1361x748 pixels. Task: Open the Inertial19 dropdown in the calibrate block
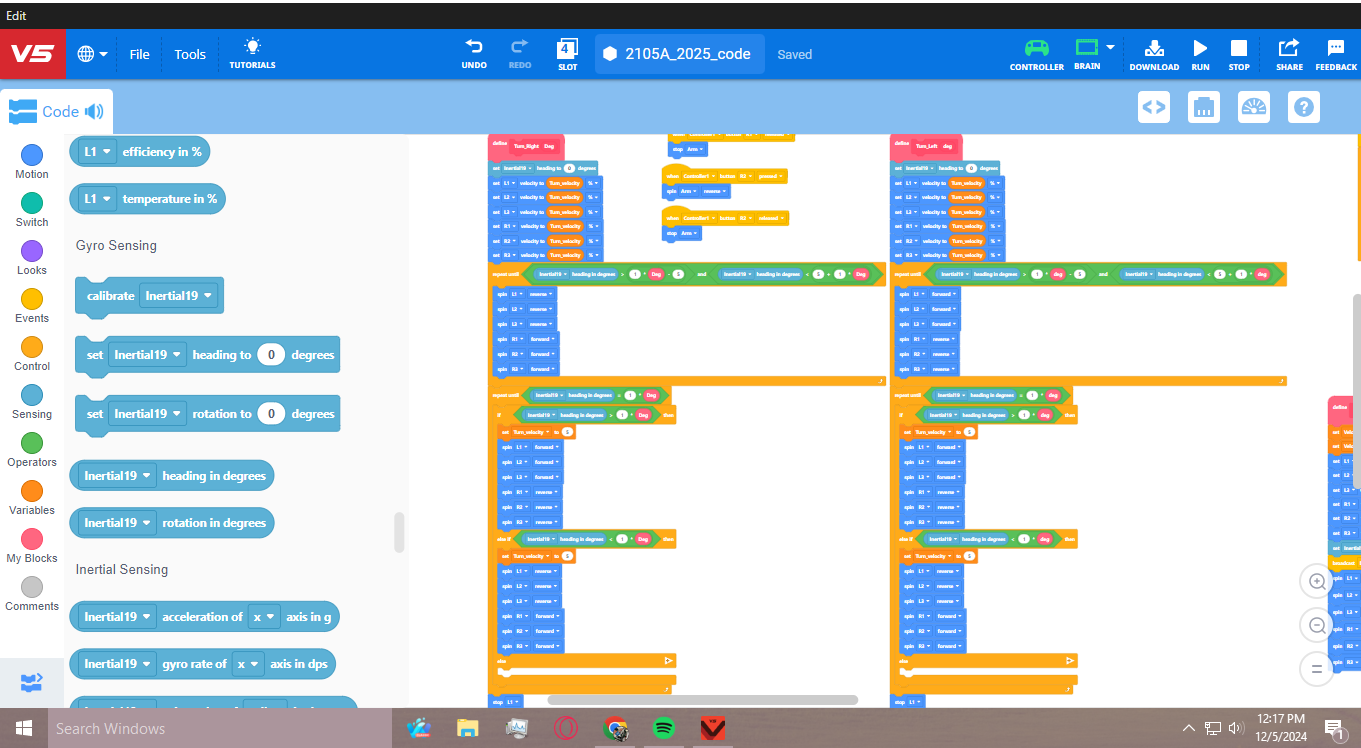pyautogui.click(x=180, y=295)
